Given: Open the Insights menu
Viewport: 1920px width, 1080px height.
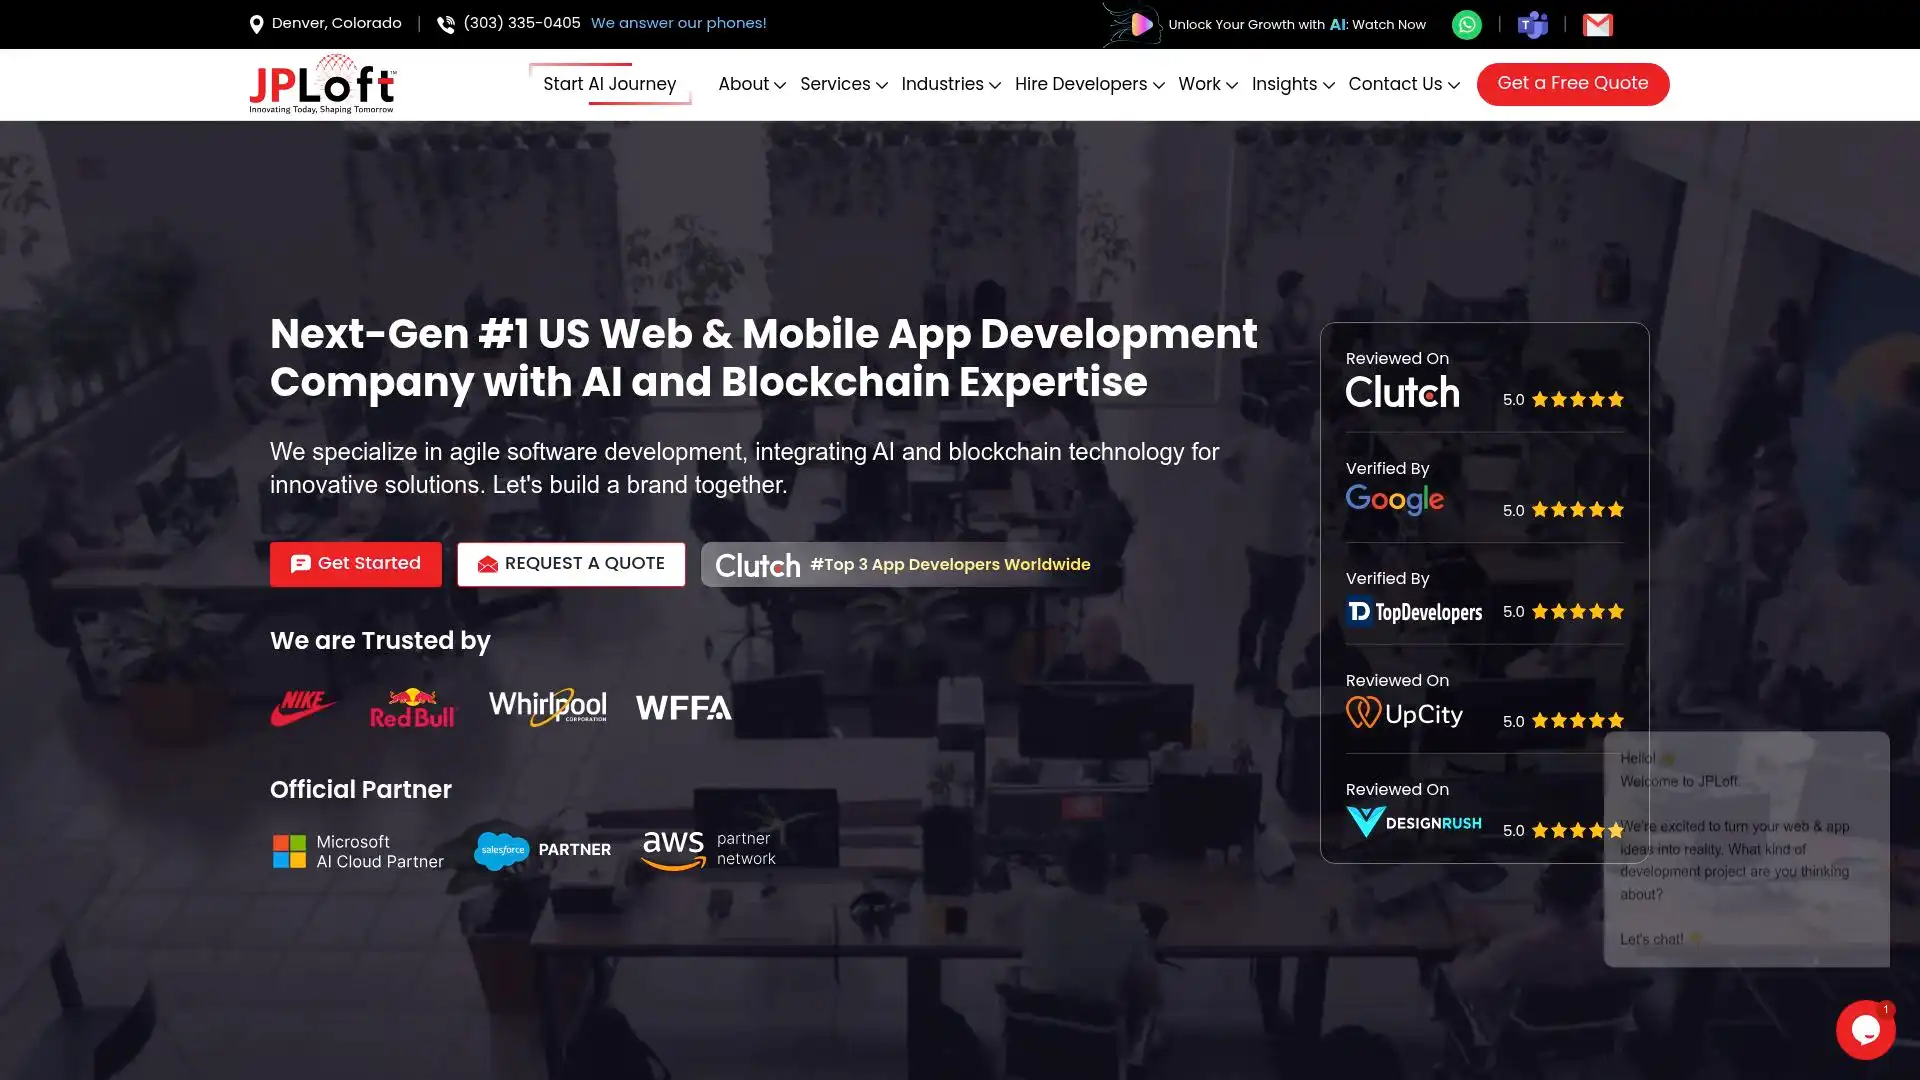Looking at the screenshot, I should pos(1292,84).
